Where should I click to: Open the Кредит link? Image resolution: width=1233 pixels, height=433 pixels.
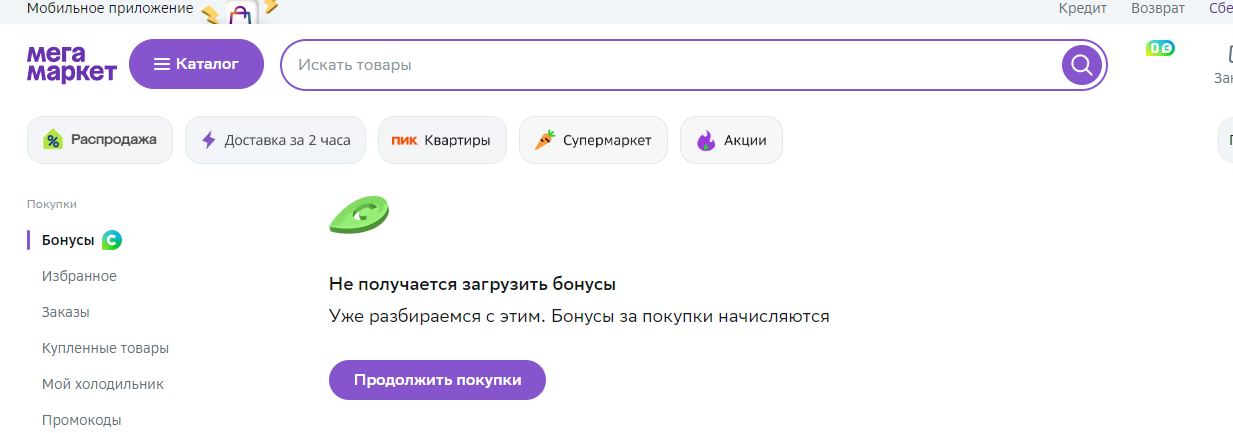pyautogui.click(x=1083, y=8)
